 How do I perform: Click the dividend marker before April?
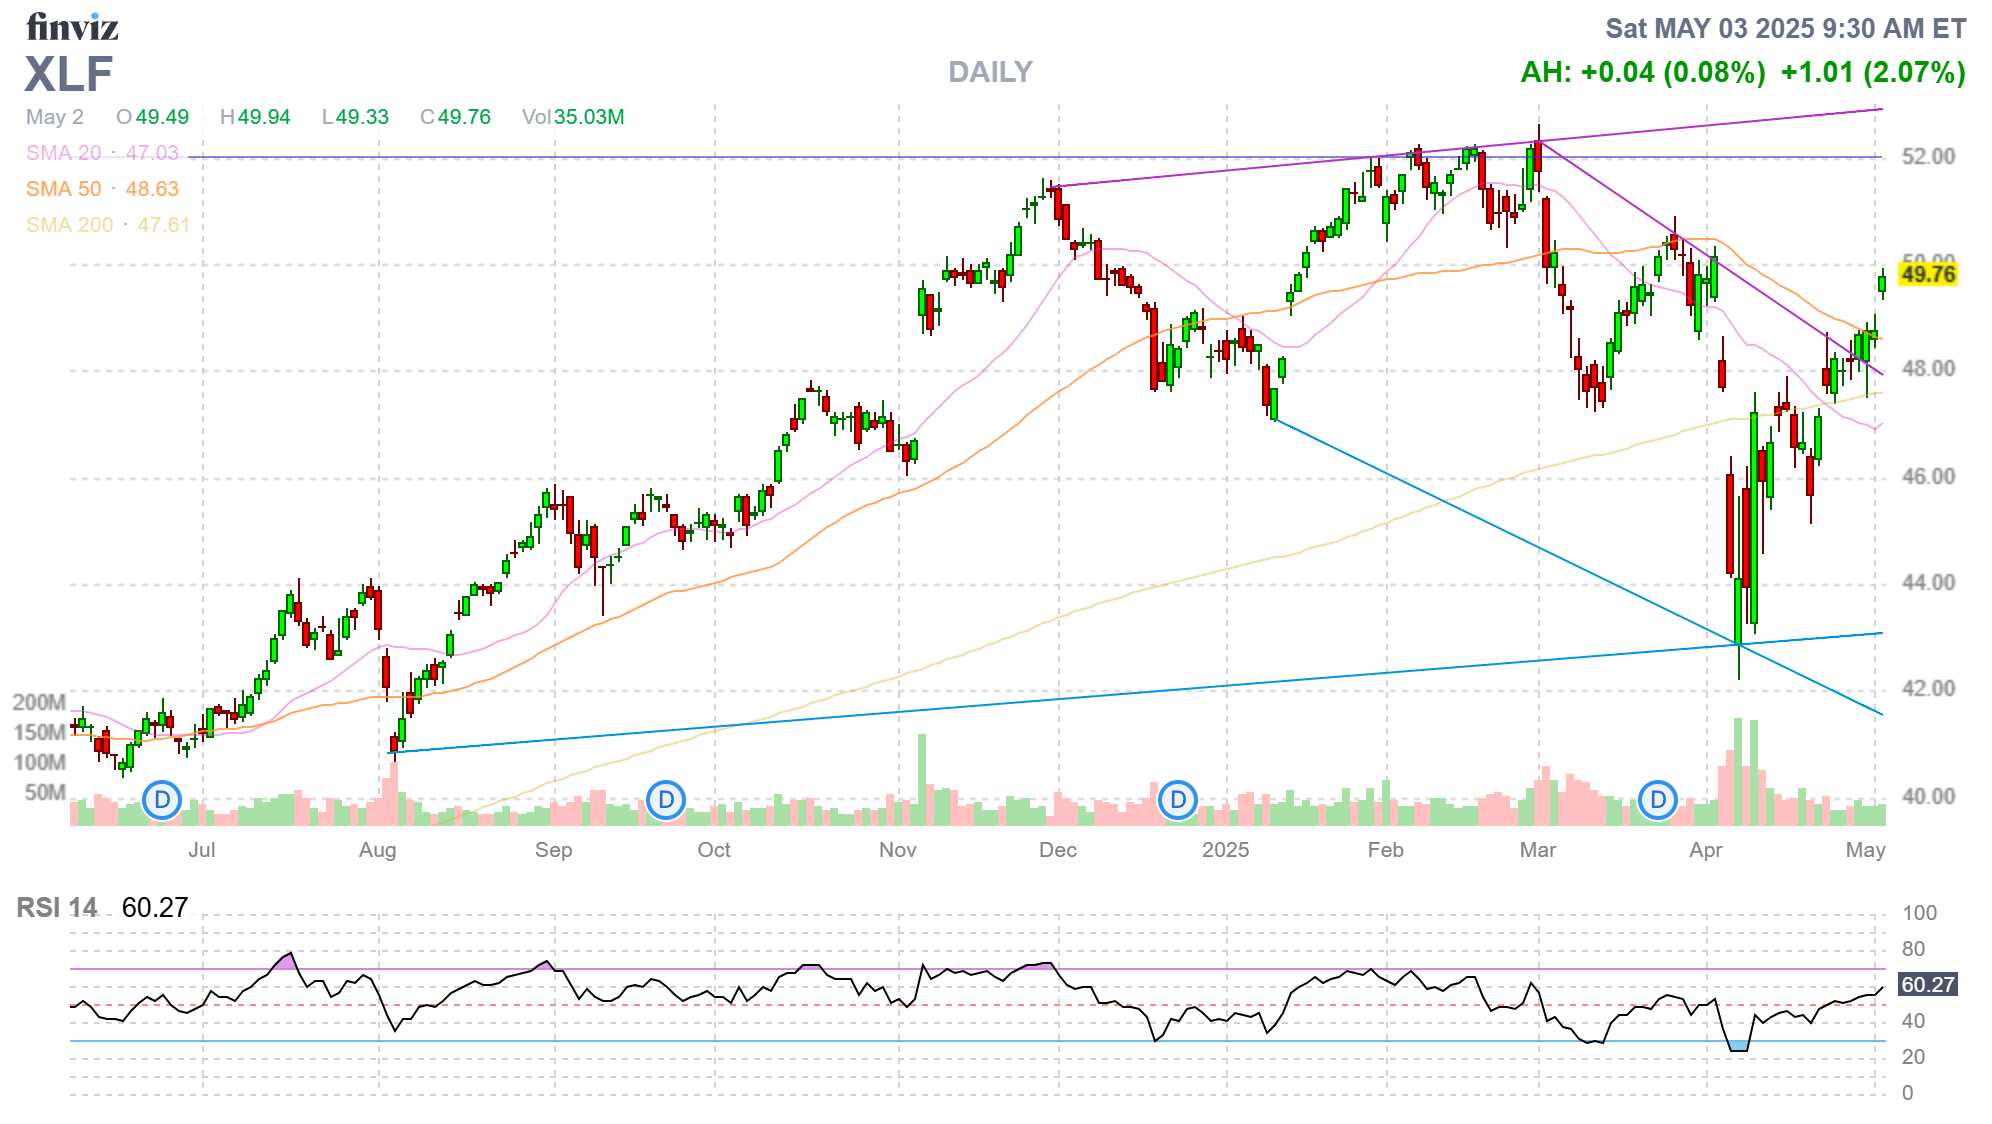(1658, 800)
